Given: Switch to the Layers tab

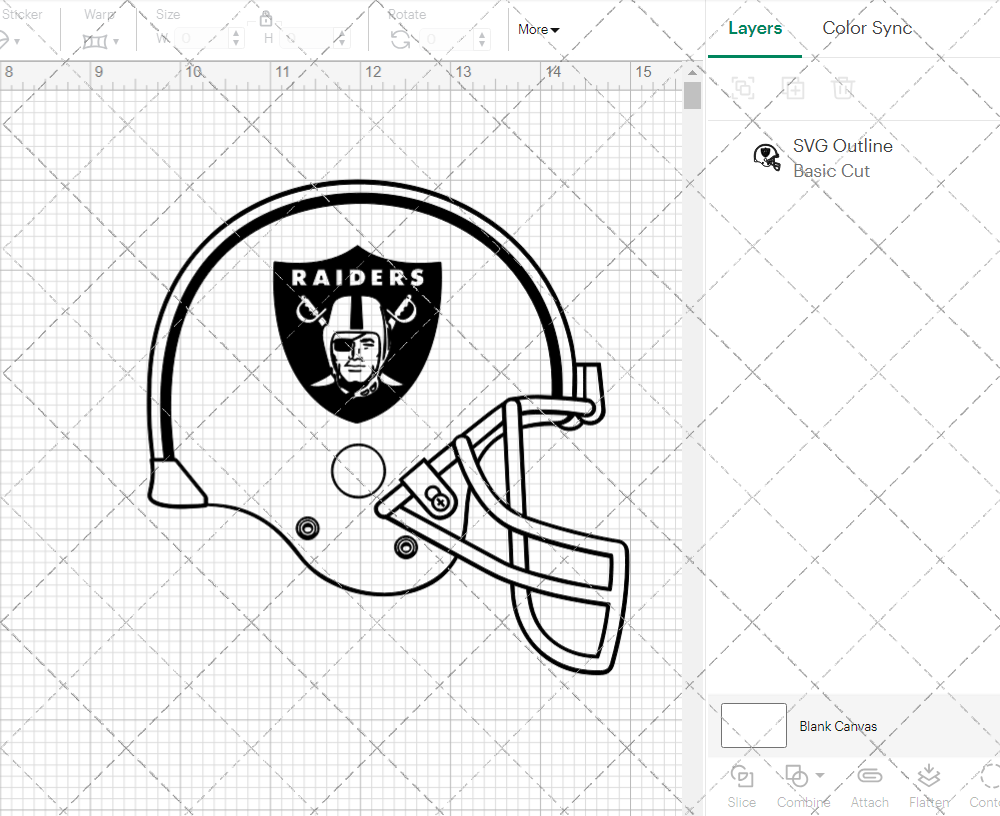Looking at the screenshot, I should pyautogui.click(x=754, y=29).
